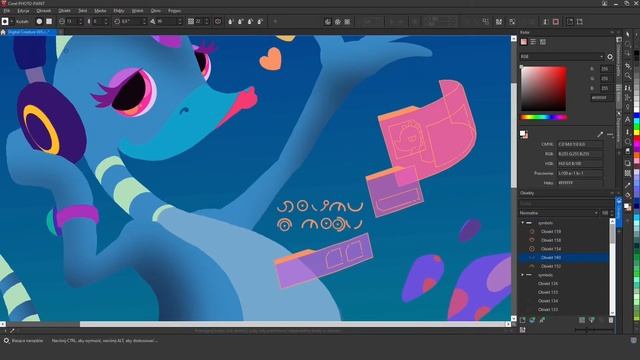Open the RGB color model dropdown
Image resolution: width=640 pixels, height=360 pixels.
(x=562, y=57)
